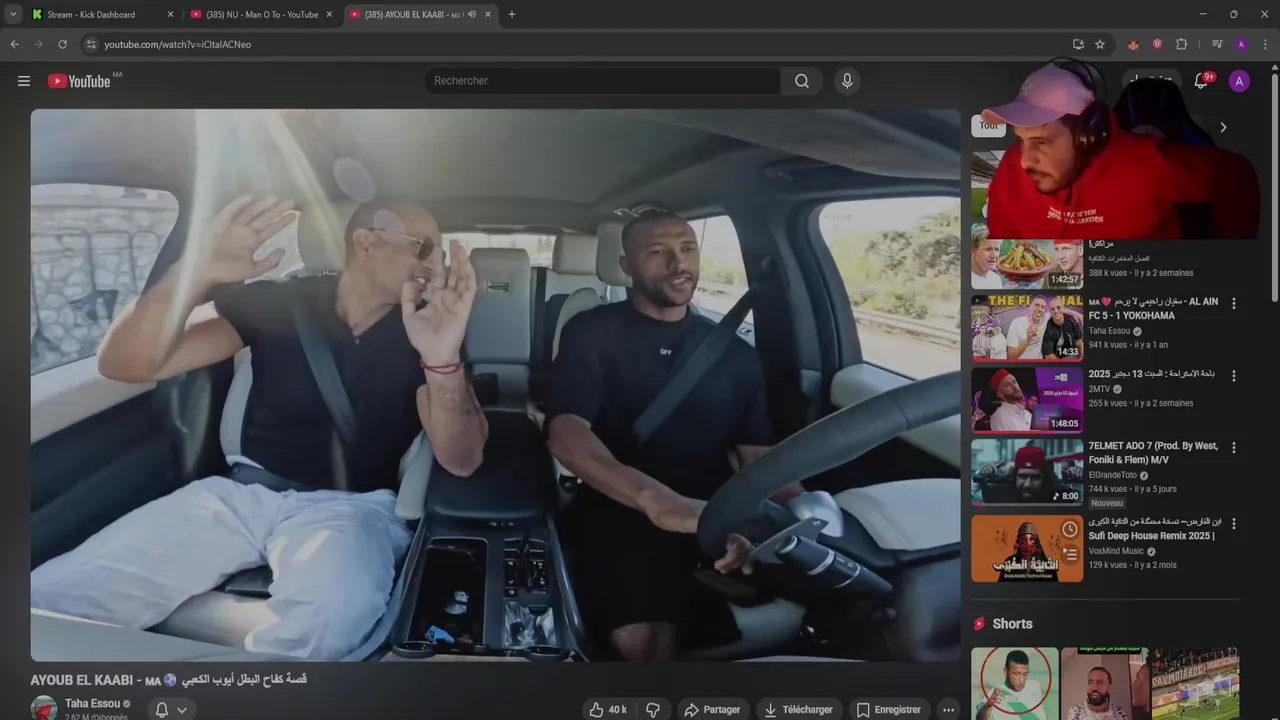
Task: Open the media controls icon in toolbar
Action: click(x=1217, y=44)
